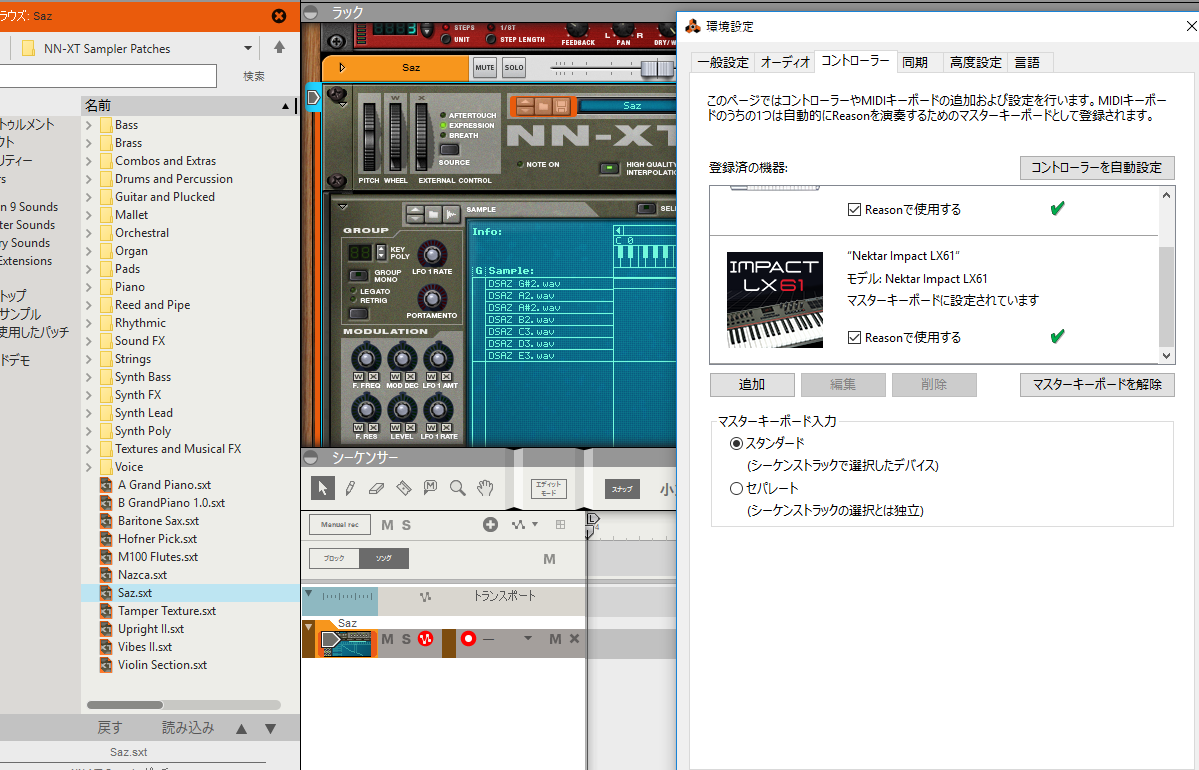Screen dimensions: 1199x770
Task: Click the エディットモード button
Action: pos(548,489)
